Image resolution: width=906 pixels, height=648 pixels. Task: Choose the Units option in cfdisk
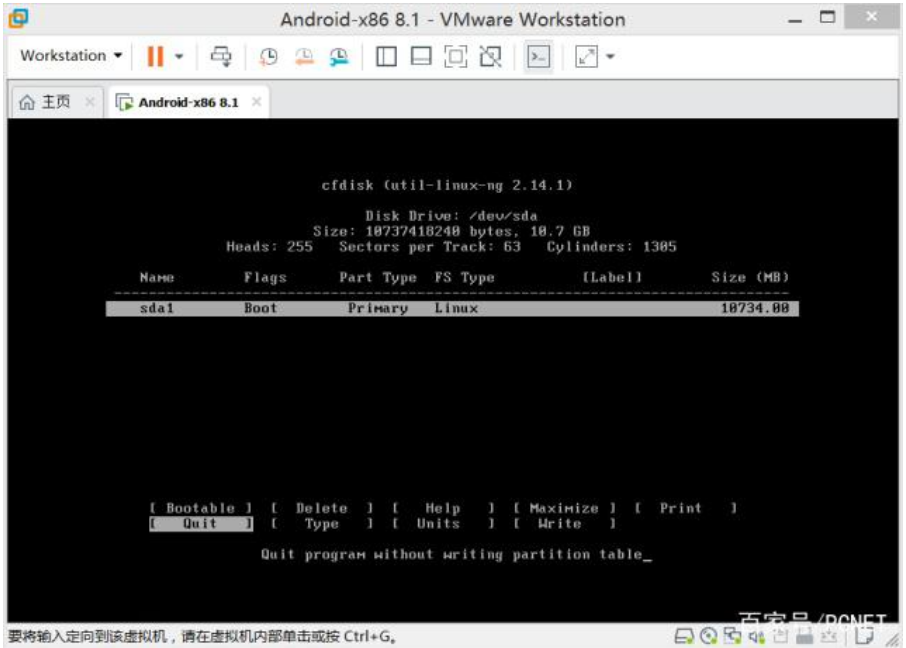click(443, 524)
